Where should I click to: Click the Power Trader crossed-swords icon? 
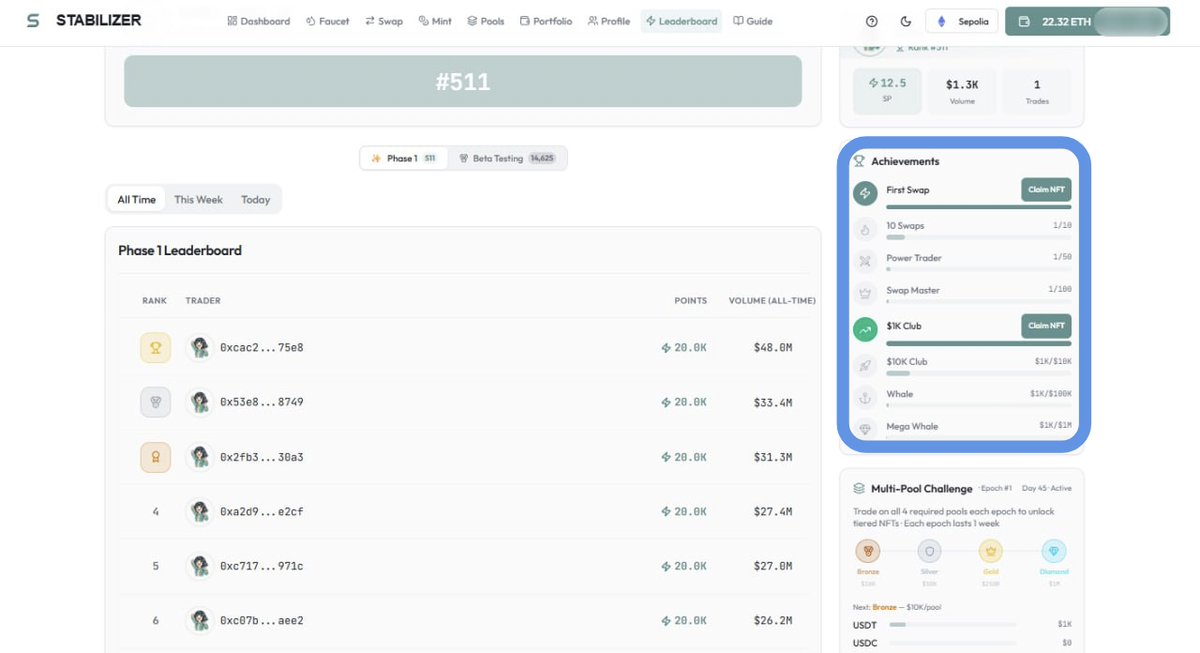point(865,261)
